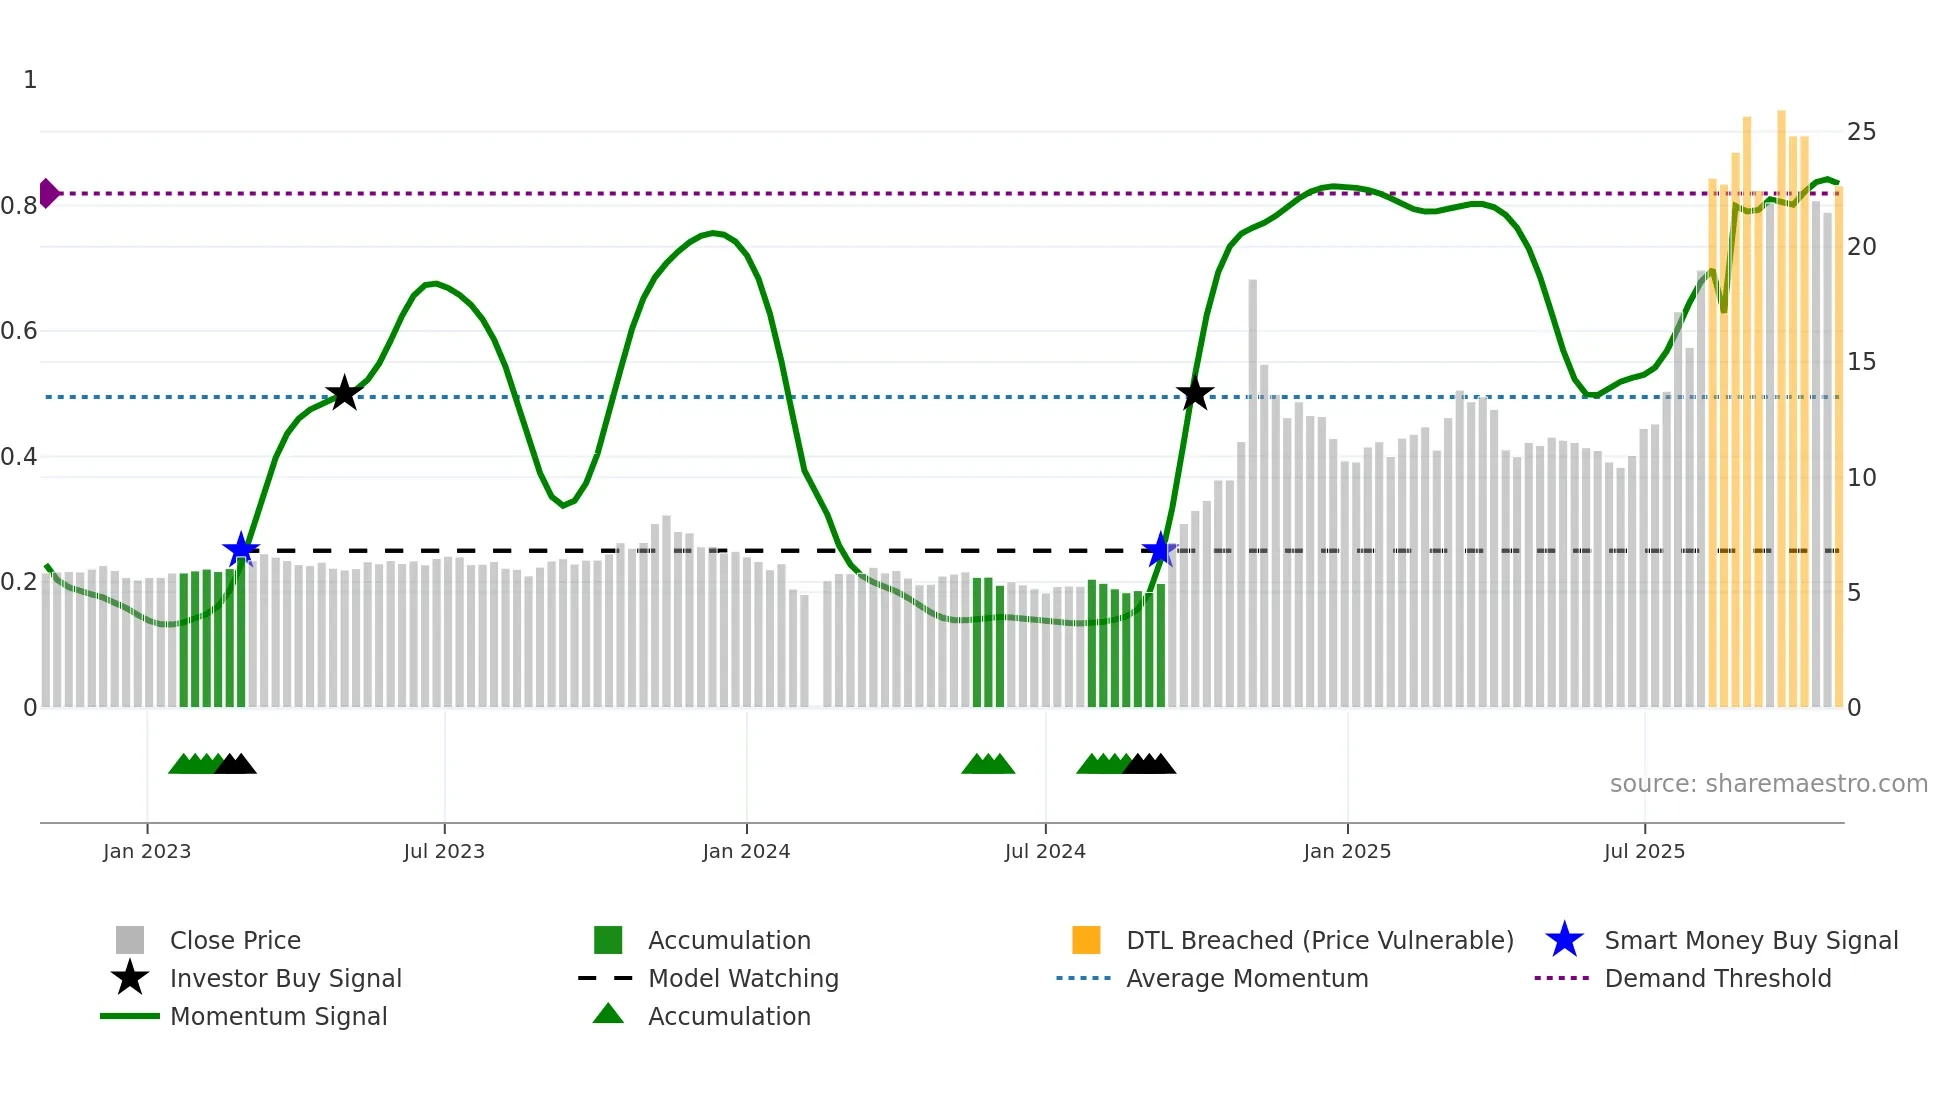This screenshot has height=1102, width=1960.
Task: Click the Jan 2024 x-axis label
Action: [x=746, y=851]
